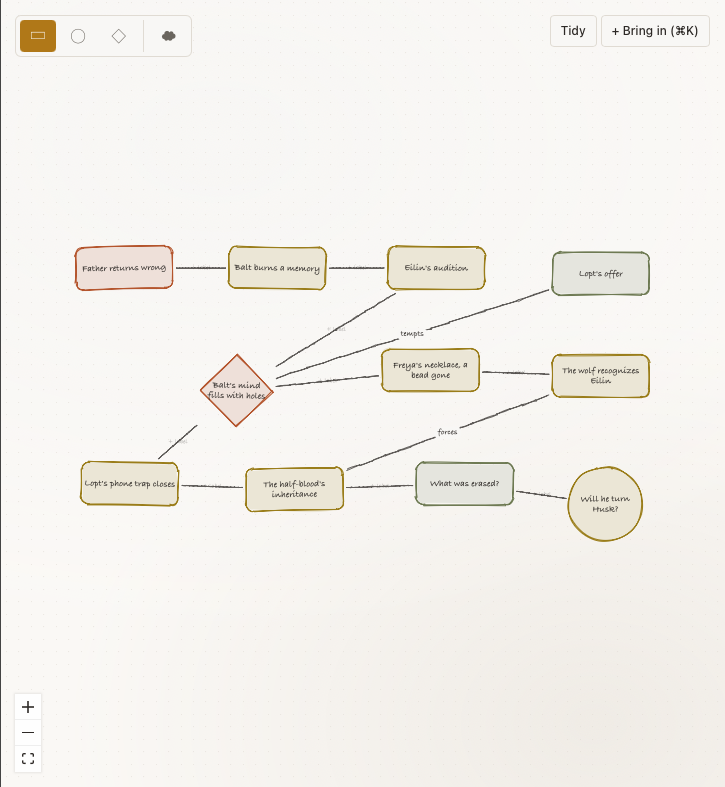
Task: Select the 'Balt burns a memory' node
Action: point(277,268)
